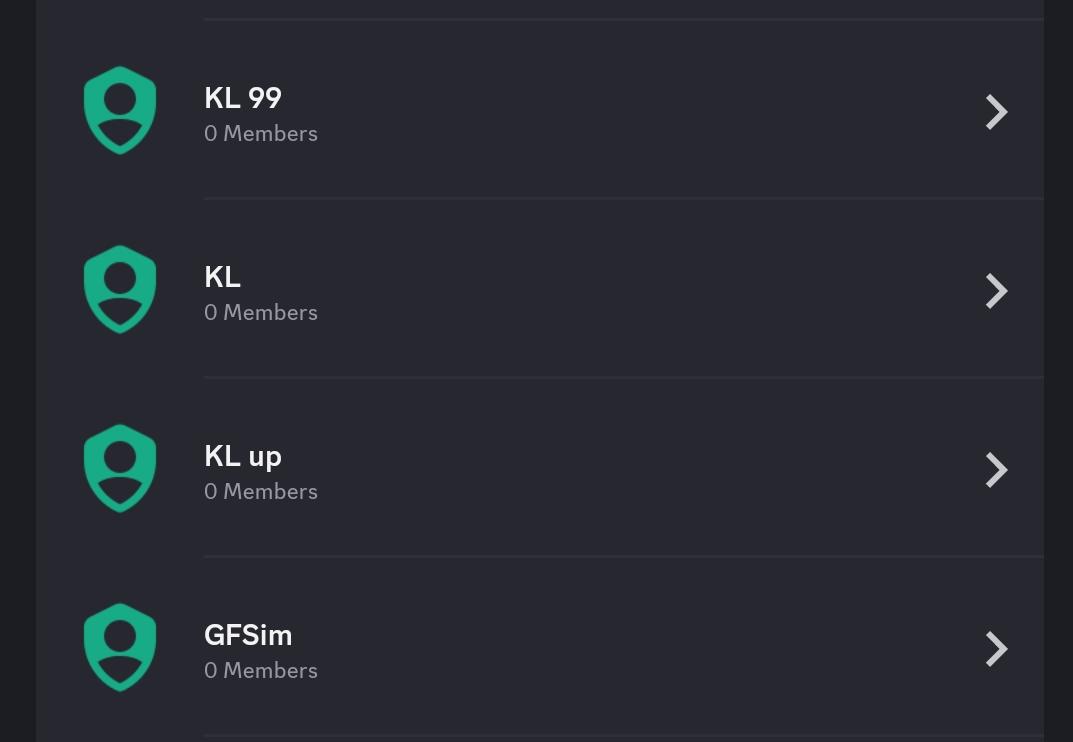Open the KL role with its right arrow
Image resolution: width=1073 pixels, height=742 pixels.
pos(996,291)
